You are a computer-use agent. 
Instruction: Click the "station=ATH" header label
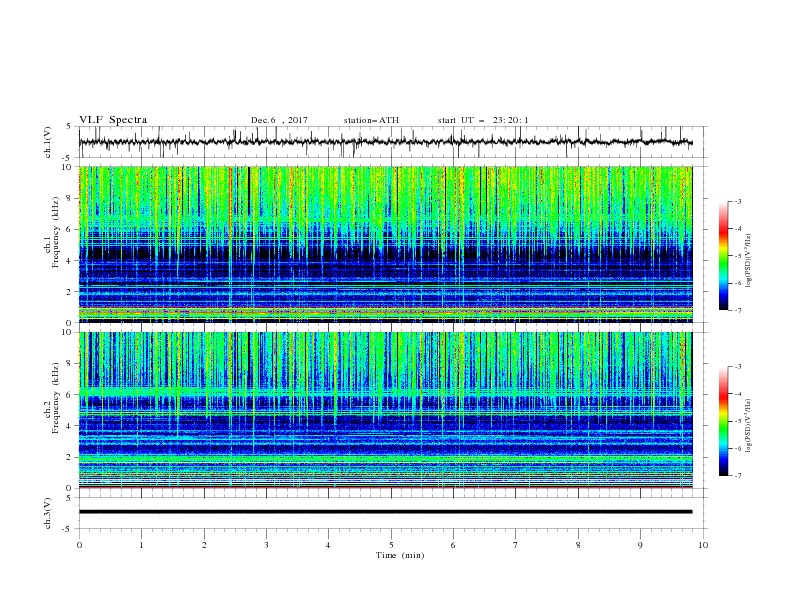[371, 120]
